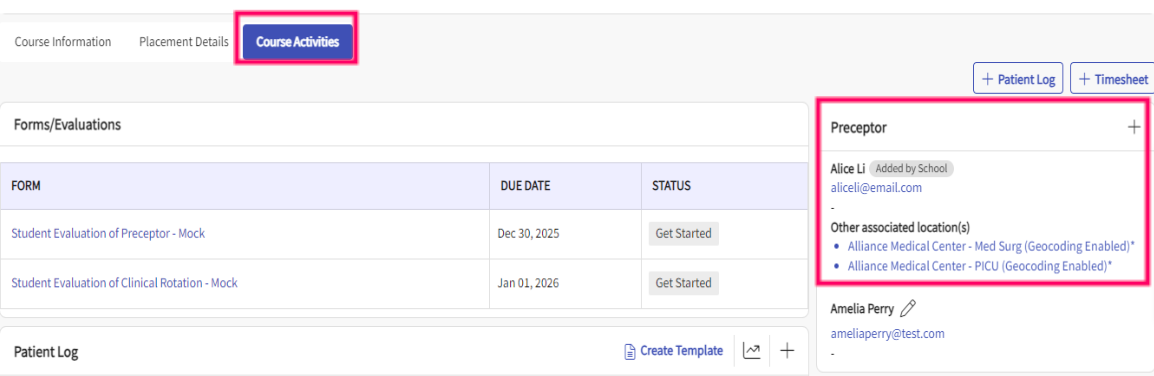Click the Create Template document icon
The height and width of the screenshot is (376, 1154).
tap(629, 352)
